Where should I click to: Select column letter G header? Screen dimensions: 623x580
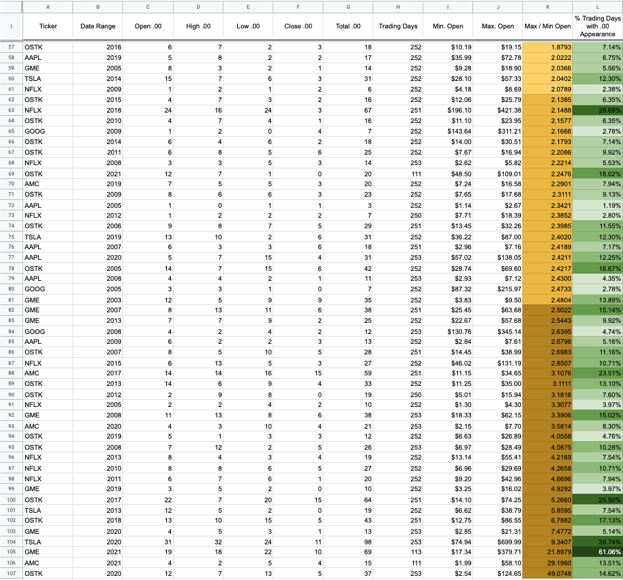point(348,7)
